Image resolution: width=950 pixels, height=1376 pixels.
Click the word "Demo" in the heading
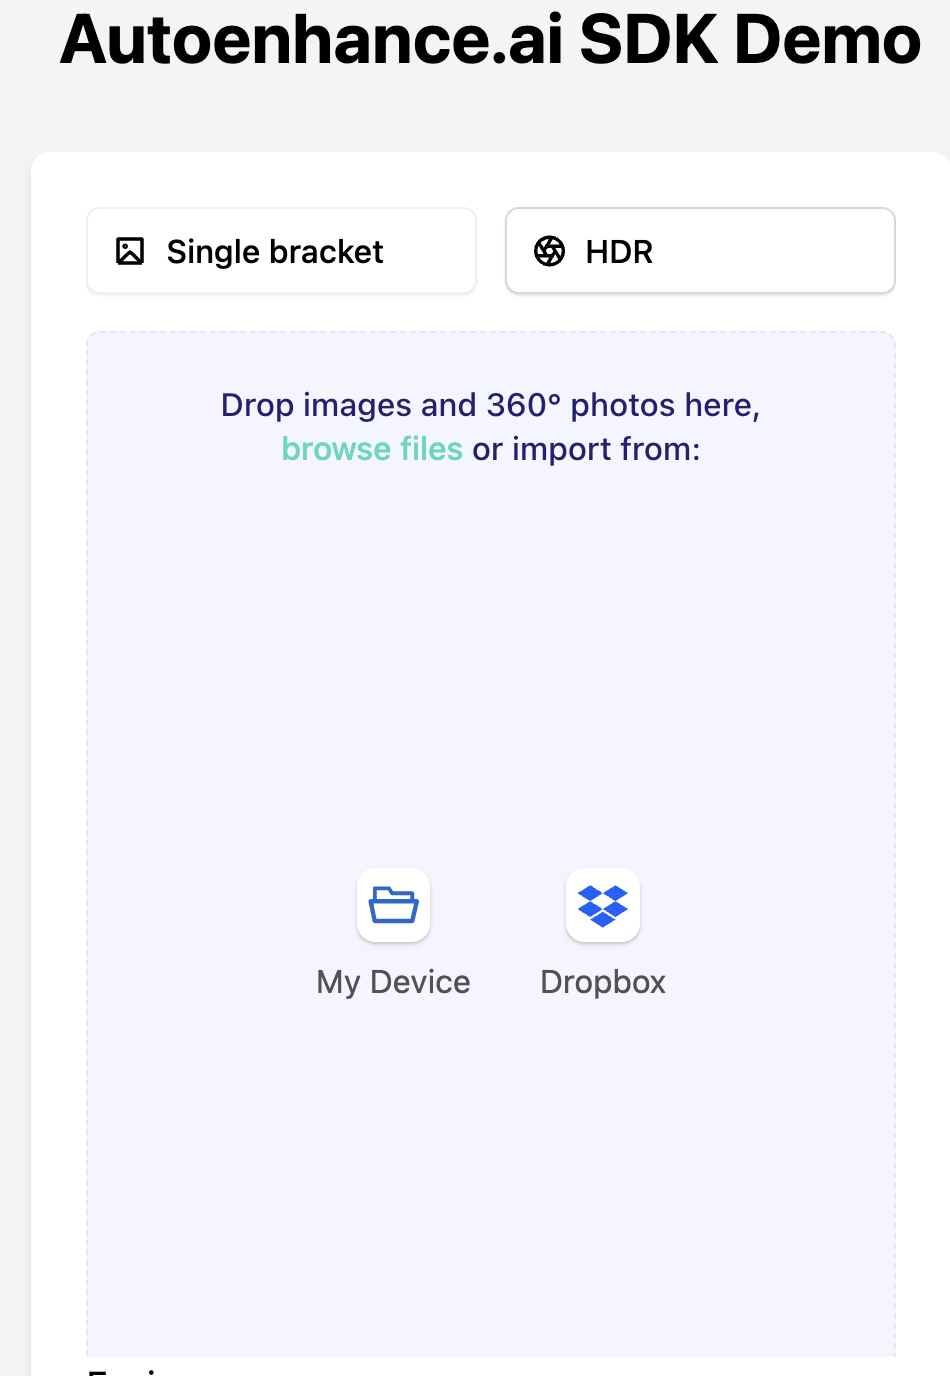pyautogui.click(x=827, y=40)
